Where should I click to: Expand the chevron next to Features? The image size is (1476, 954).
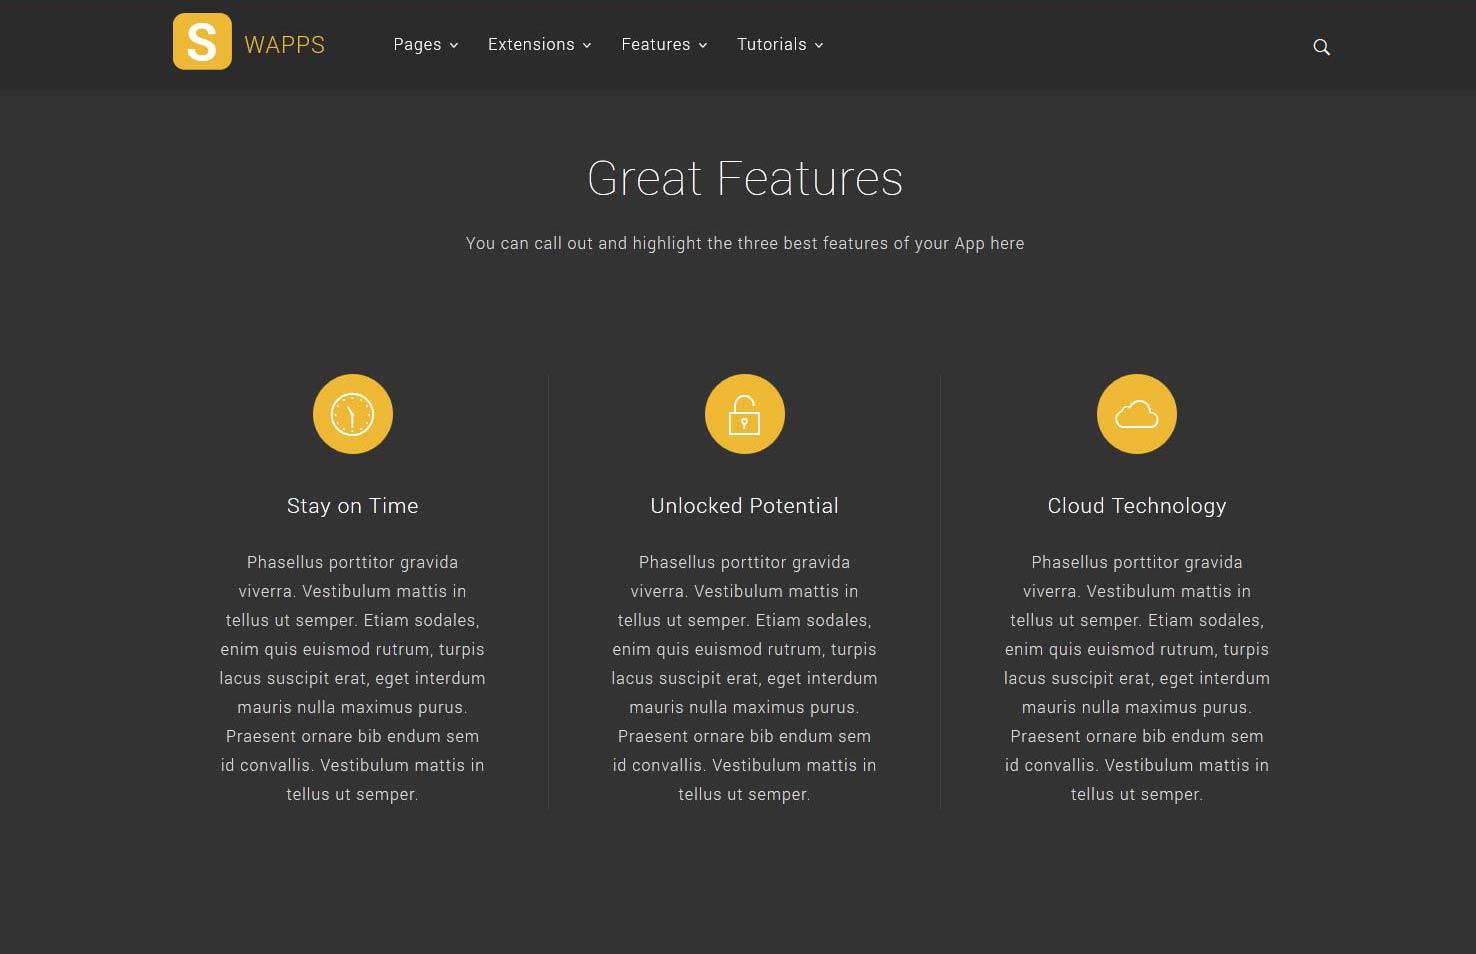coord(703,46)
